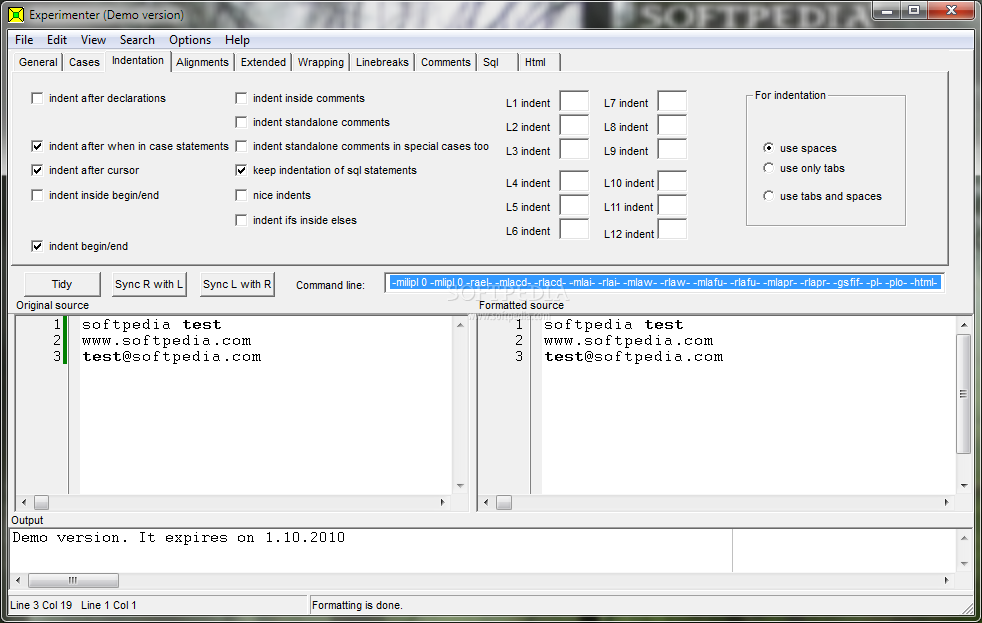Open the View menu
This screenshot has height=623, width=982.
tap(93, 40)
